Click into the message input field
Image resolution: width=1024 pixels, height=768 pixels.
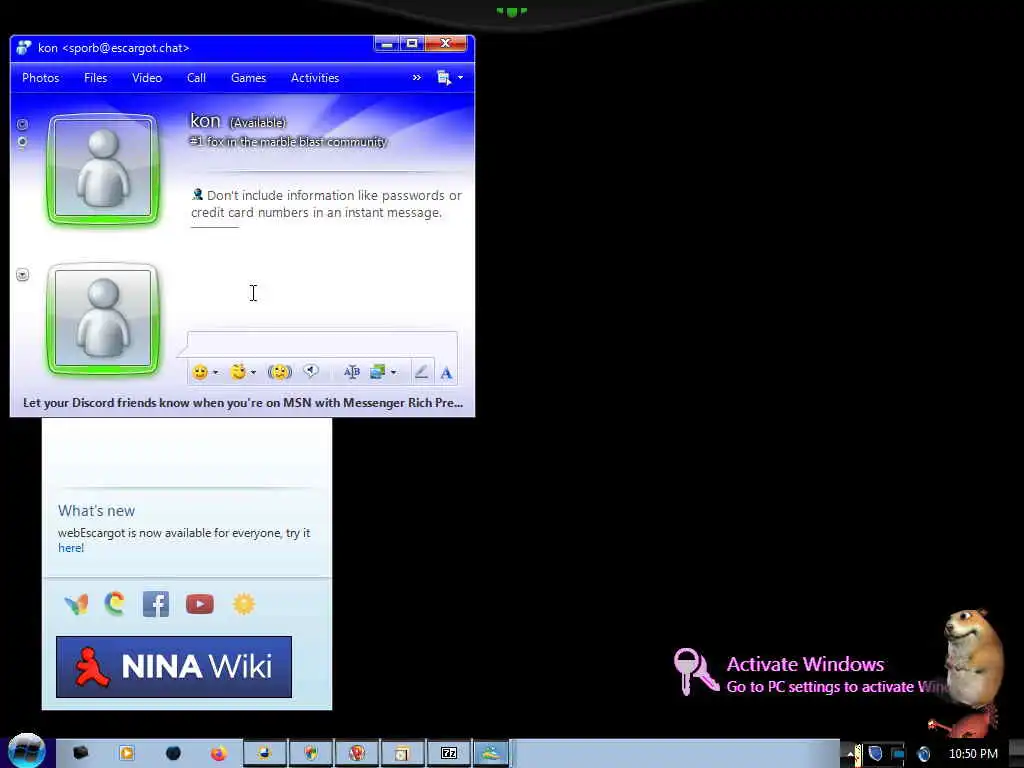(322, 345)
